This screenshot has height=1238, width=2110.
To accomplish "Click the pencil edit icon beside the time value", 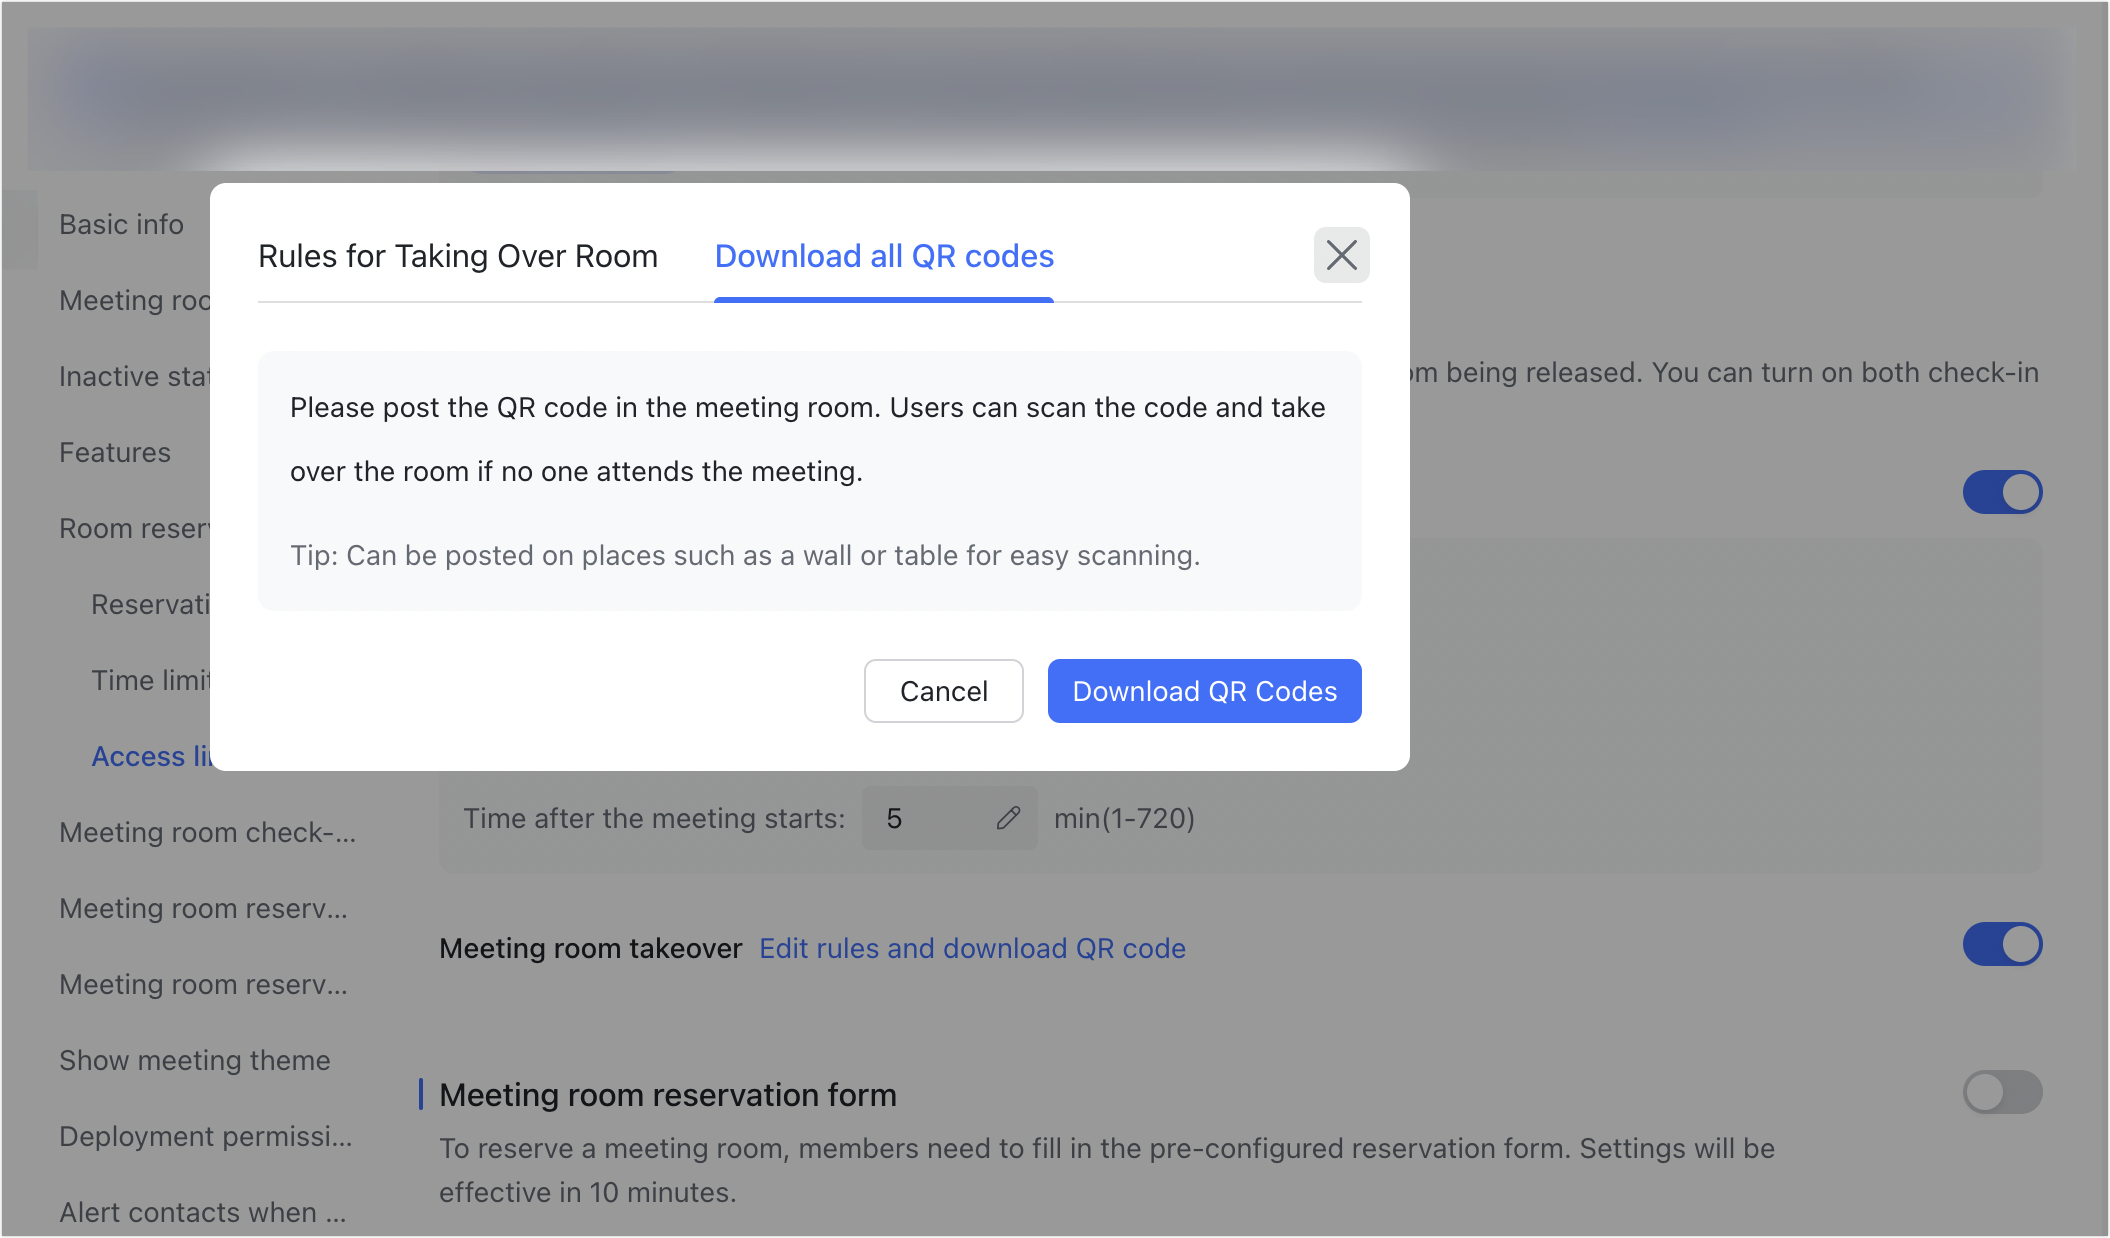I will click(1009, 818).
